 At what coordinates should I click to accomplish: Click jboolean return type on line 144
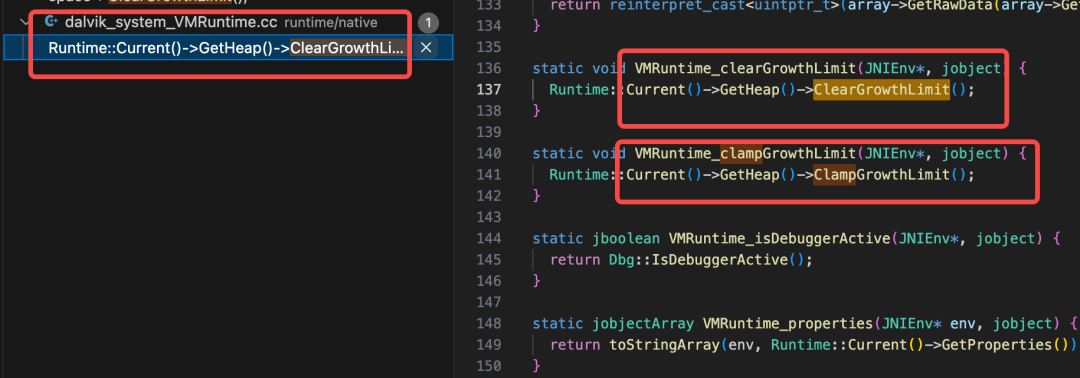[x=626, y=239]
